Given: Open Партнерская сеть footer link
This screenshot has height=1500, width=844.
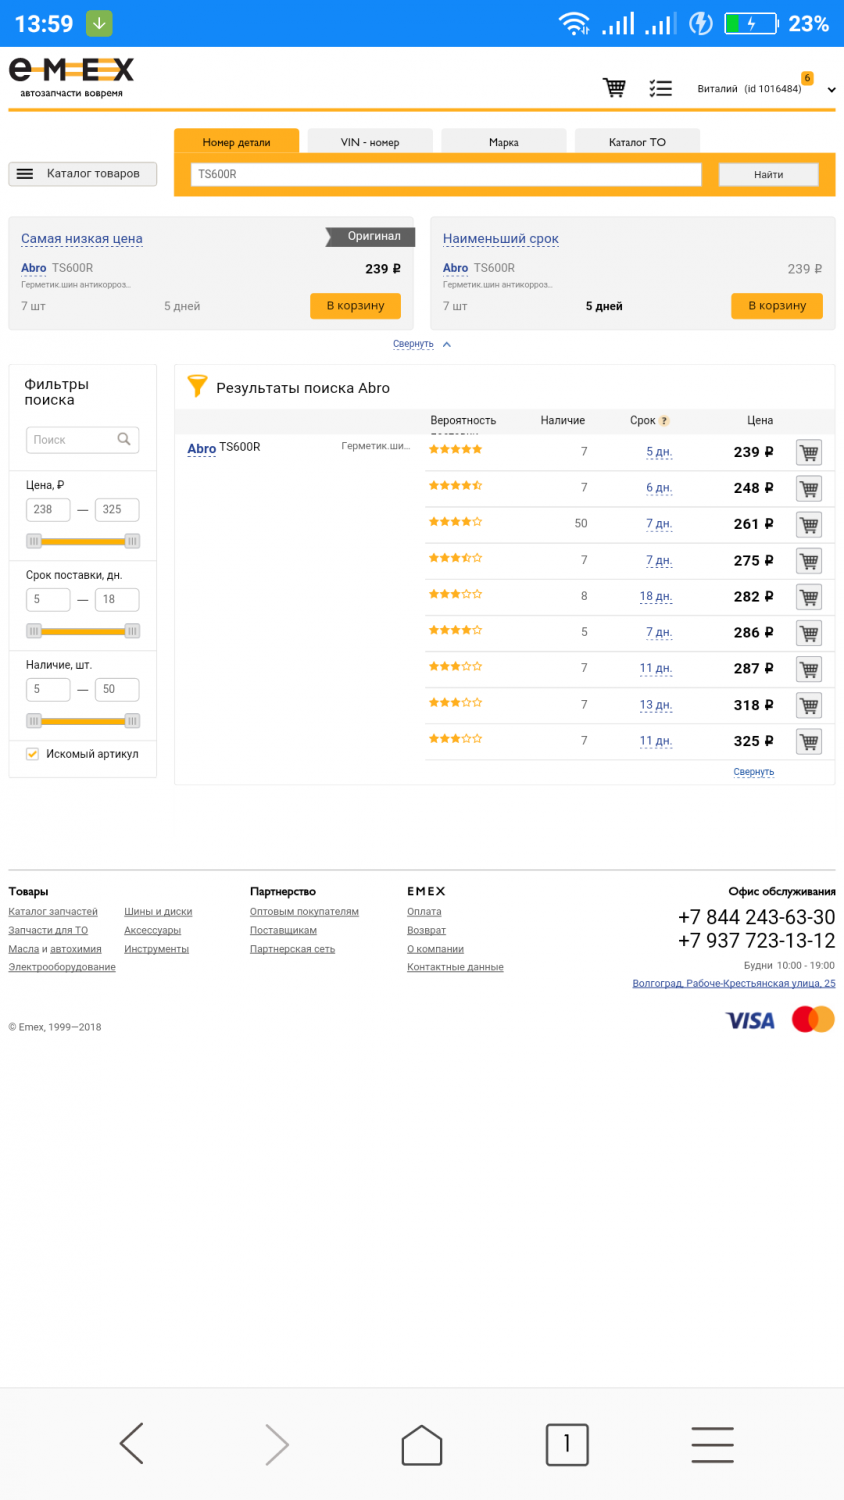Looking at the screenshot, I should (292, 949).
